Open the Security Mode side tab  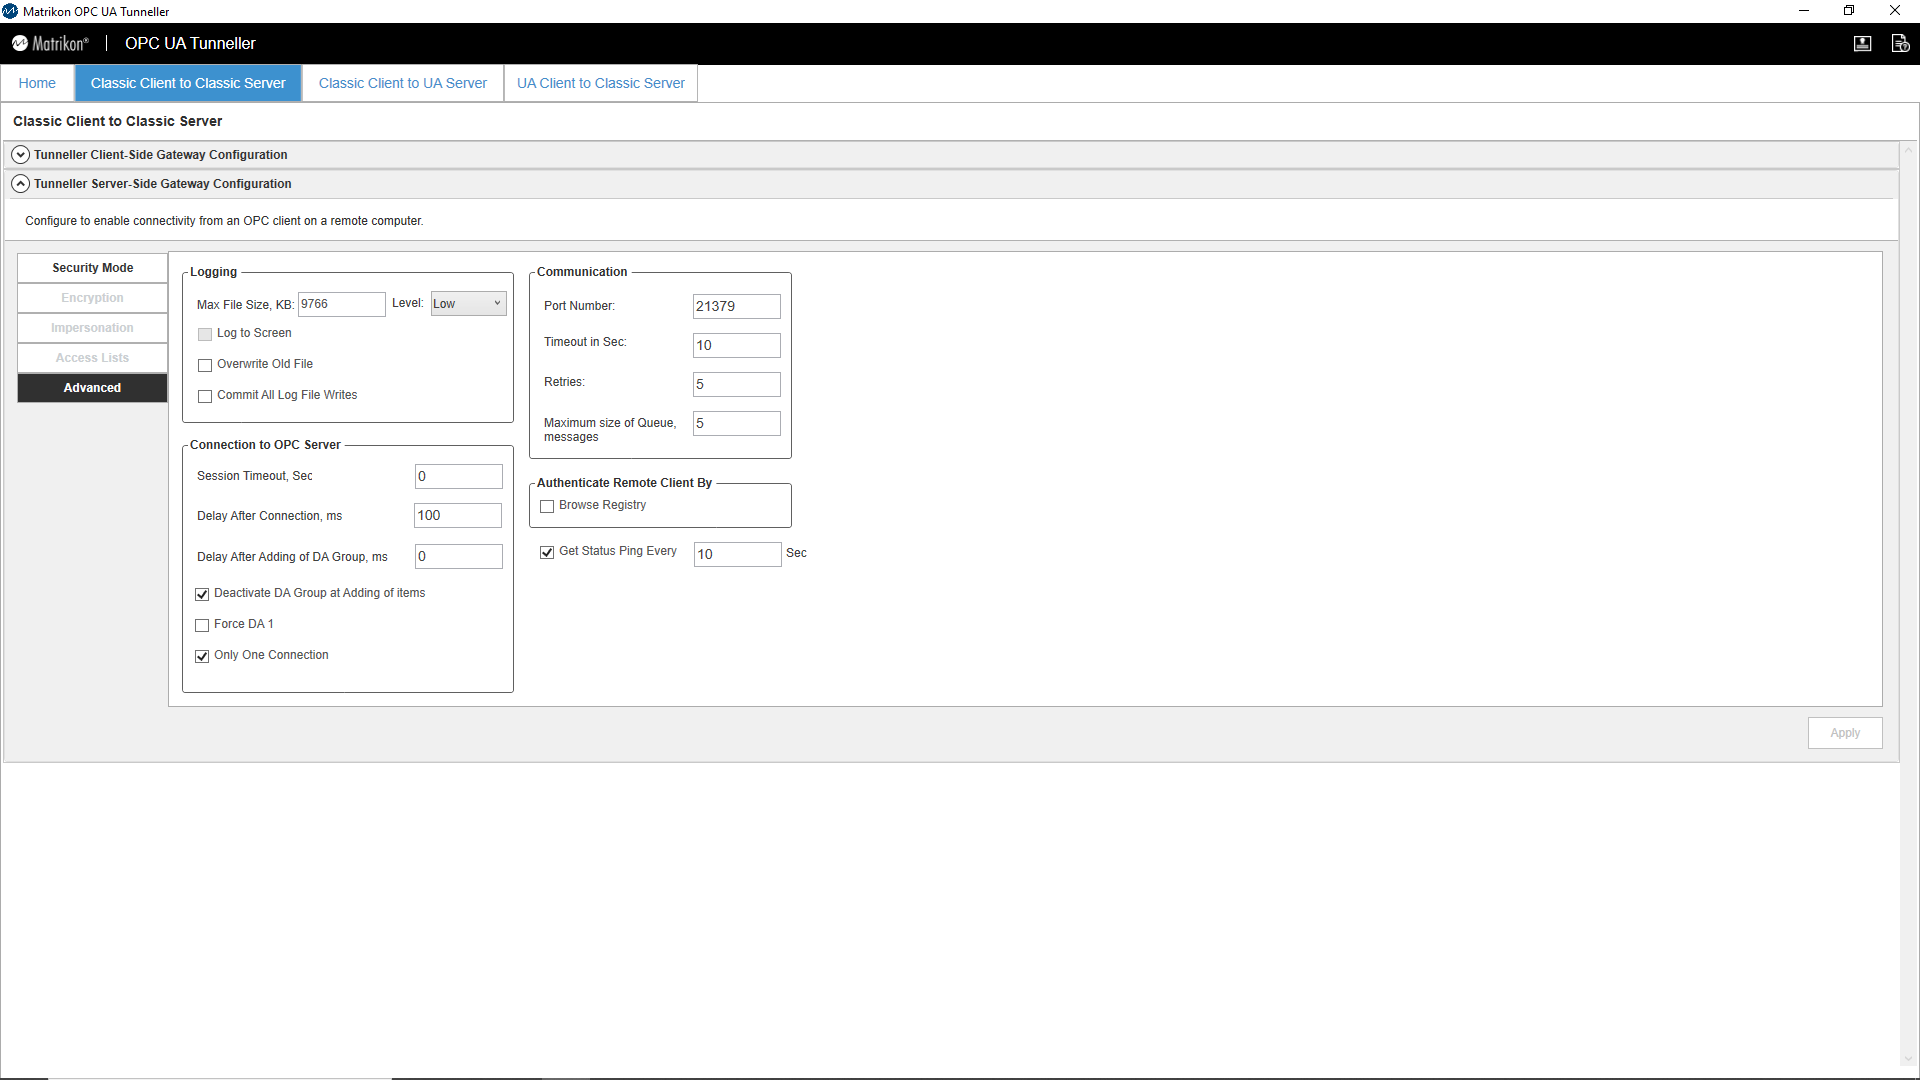point(92,268)
